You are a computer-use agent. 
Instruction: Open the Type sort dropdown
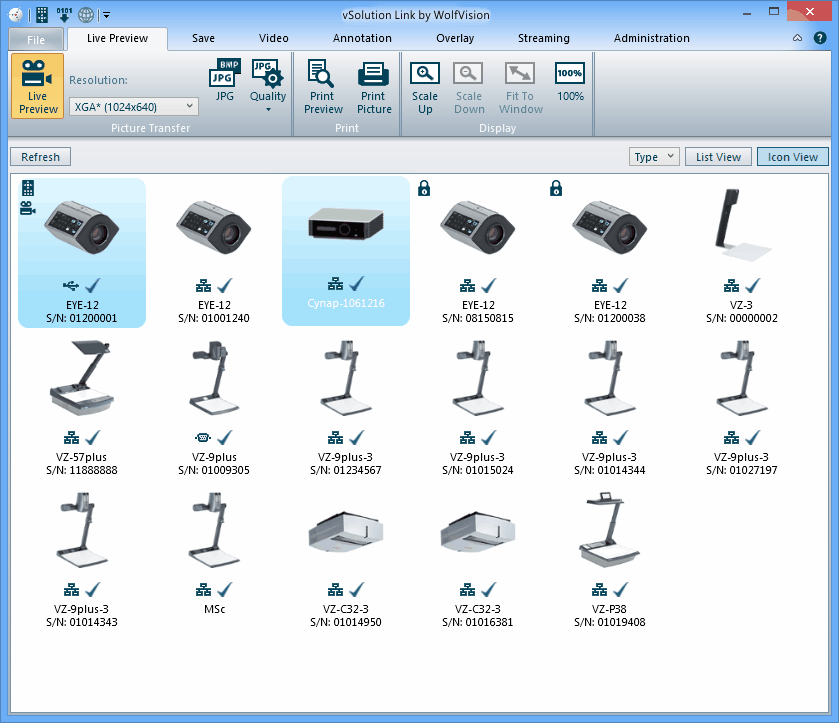pos(655,157)
